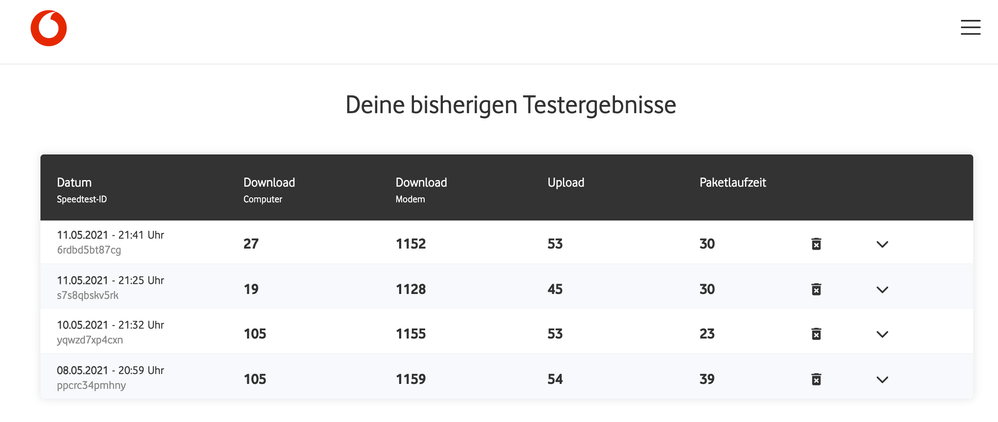Viewport: 998px width, 422px height.
Task: Click the Download Computer column header
Action: (269, 183)
